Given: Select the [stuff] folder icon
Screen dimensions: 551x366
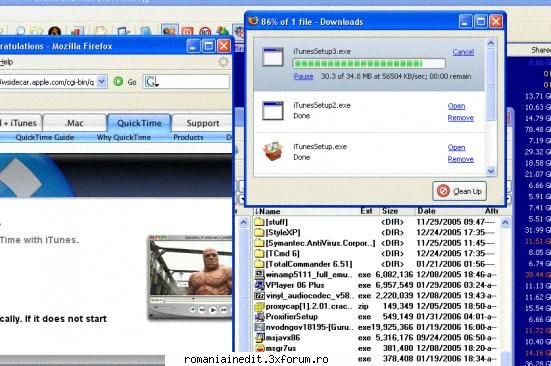Looking at the screenshot, I should pos(259,222).
